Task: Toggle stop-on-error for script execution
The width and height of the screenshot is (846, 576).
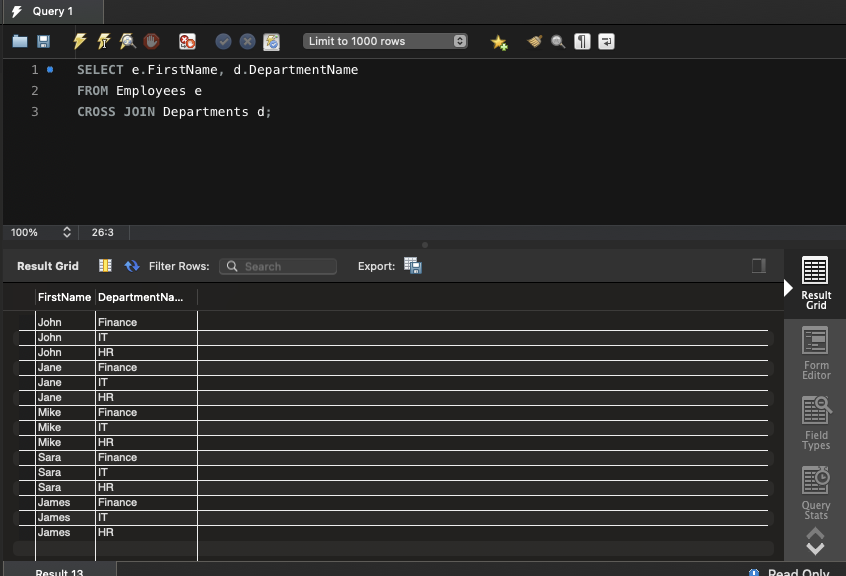Action: [x=187, y=42]
